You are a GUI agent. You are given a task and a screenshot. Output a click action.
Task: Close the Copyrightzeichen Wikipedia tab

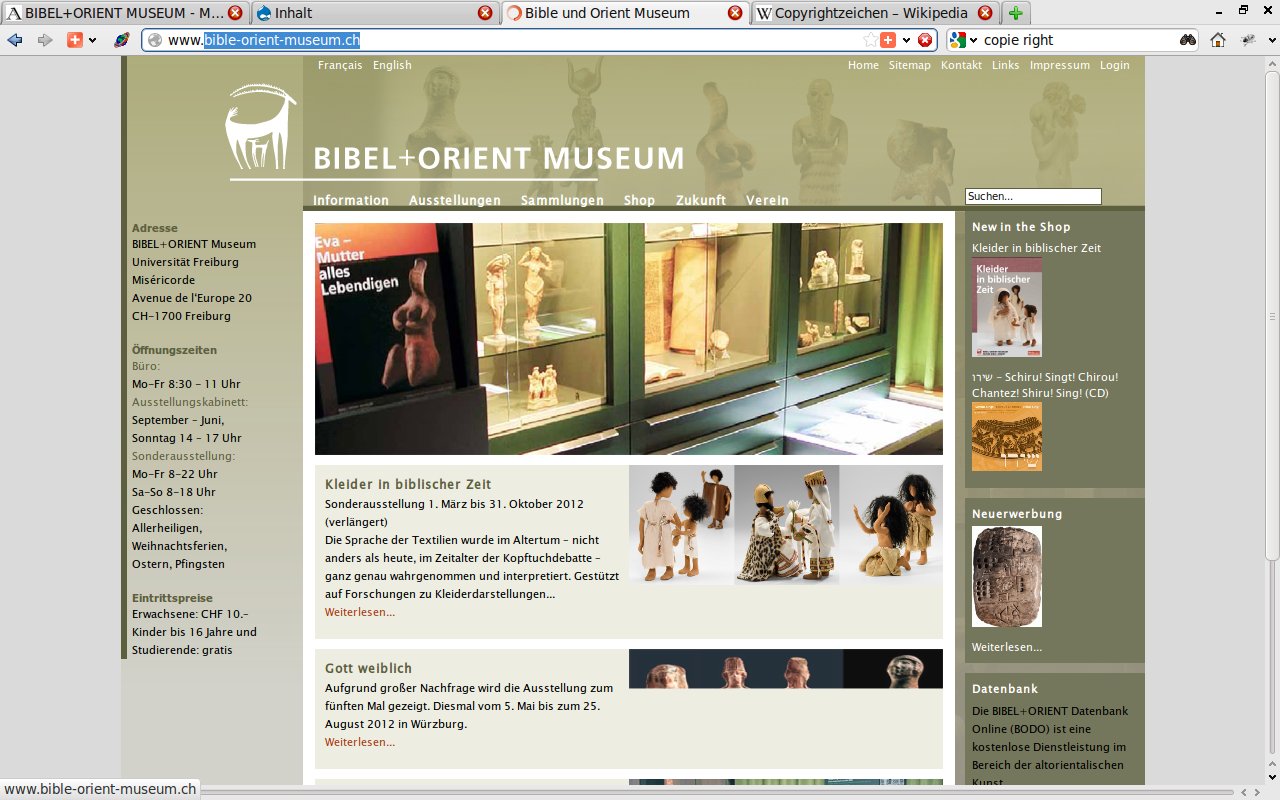click(985, 13)
